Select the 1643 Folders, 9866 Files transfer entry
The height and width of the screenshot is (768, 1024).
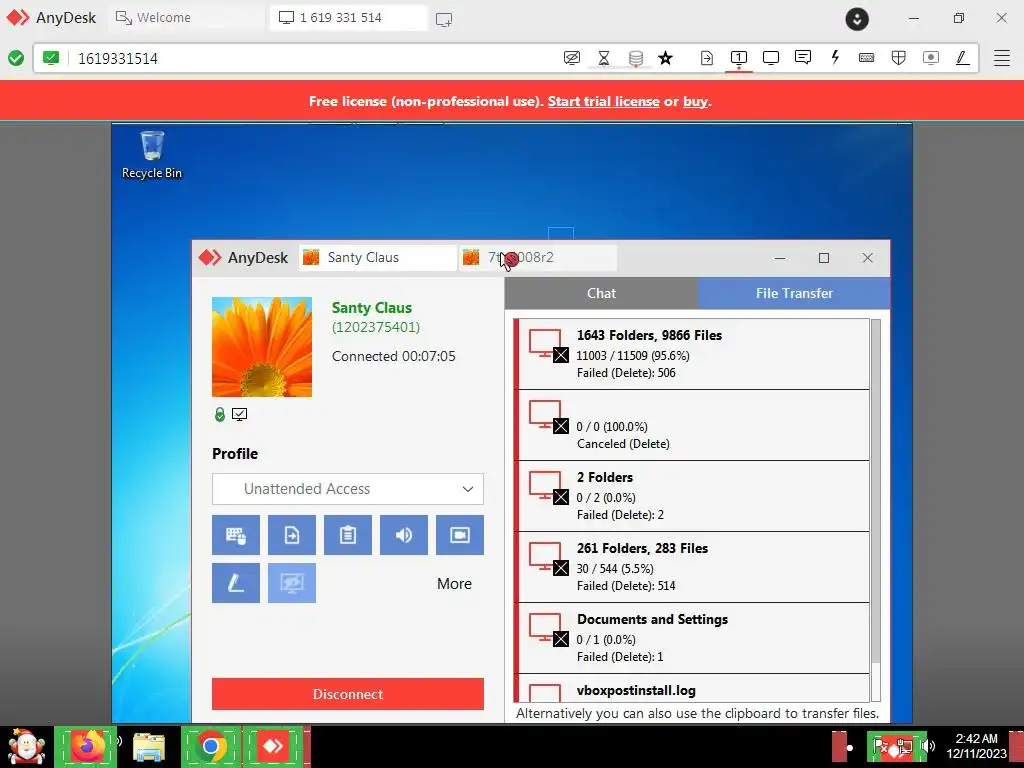692,354
